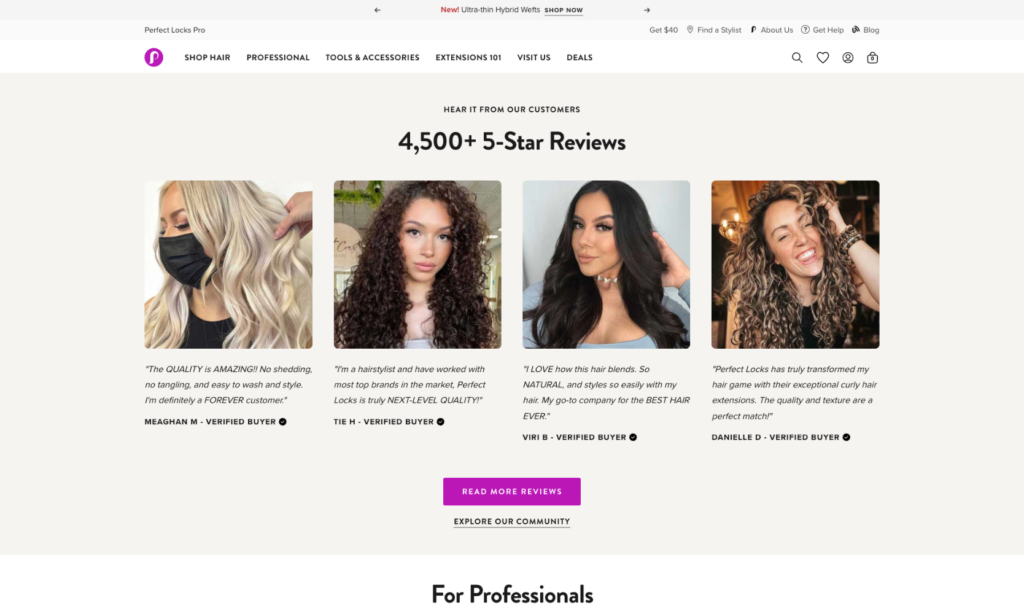Select Meaghan M's blonde hair review photo

coord(228,265)
